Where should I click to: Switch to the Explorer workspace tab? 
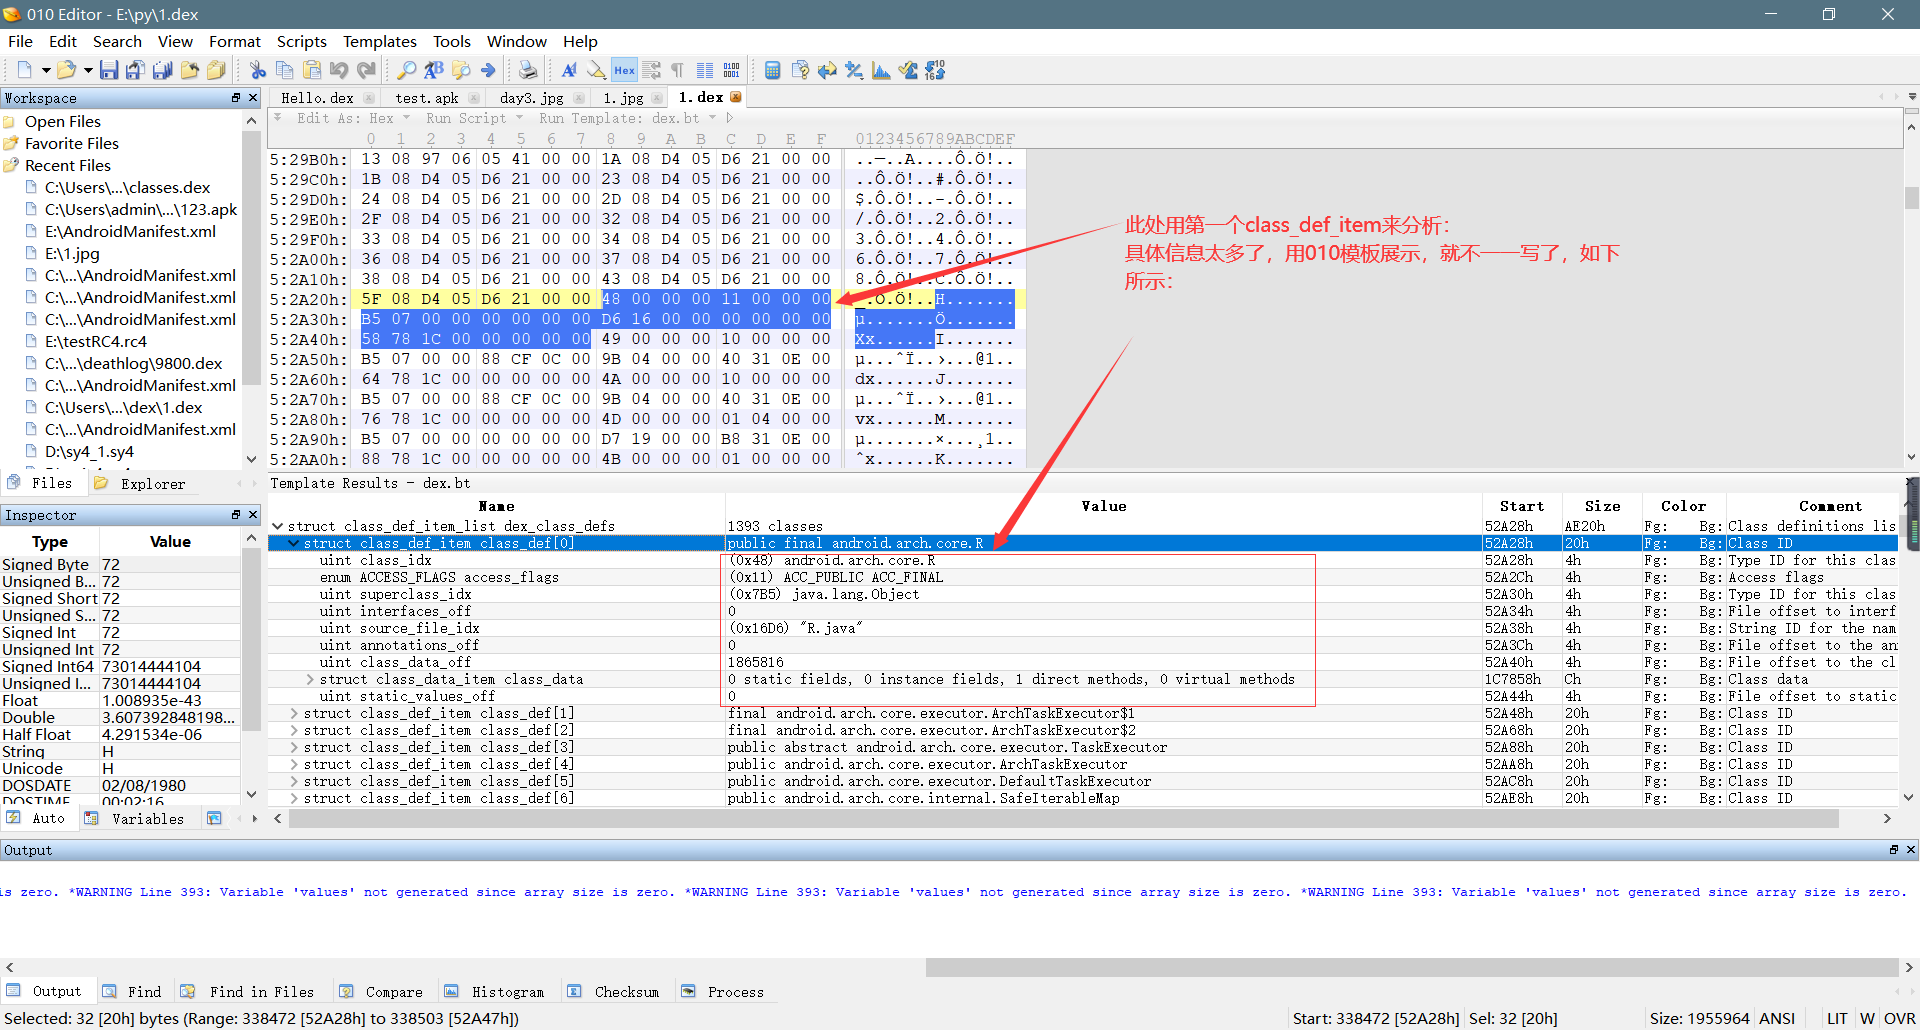point(140,484)
